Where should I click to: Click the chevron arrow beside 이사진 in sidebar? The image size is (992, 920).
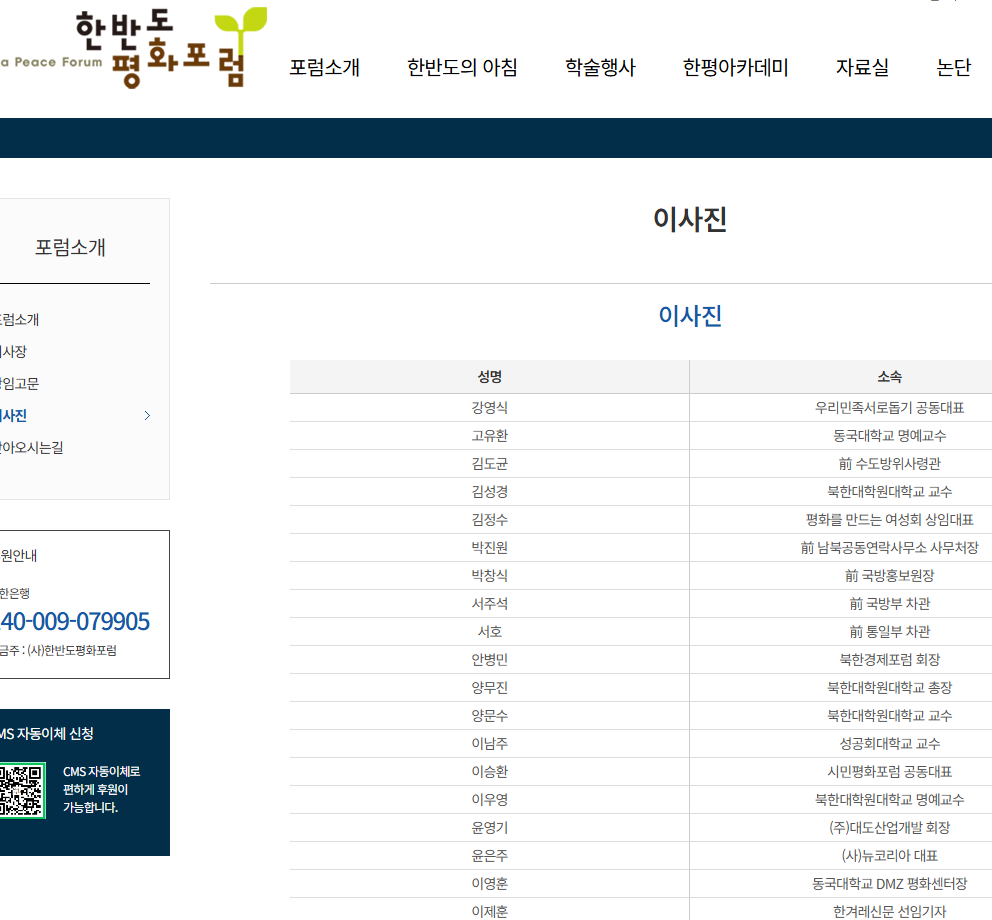147,416
